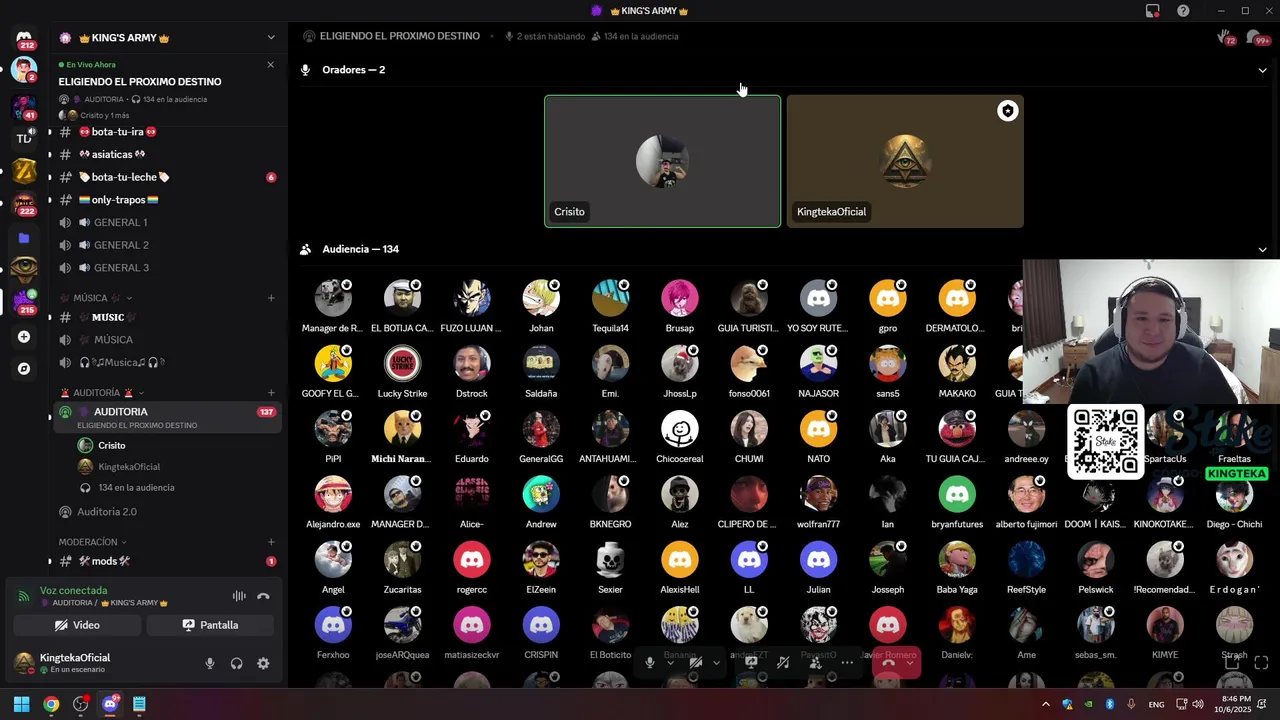
Task: Open Chrome from the taskbar
Action: pos(51,704)
